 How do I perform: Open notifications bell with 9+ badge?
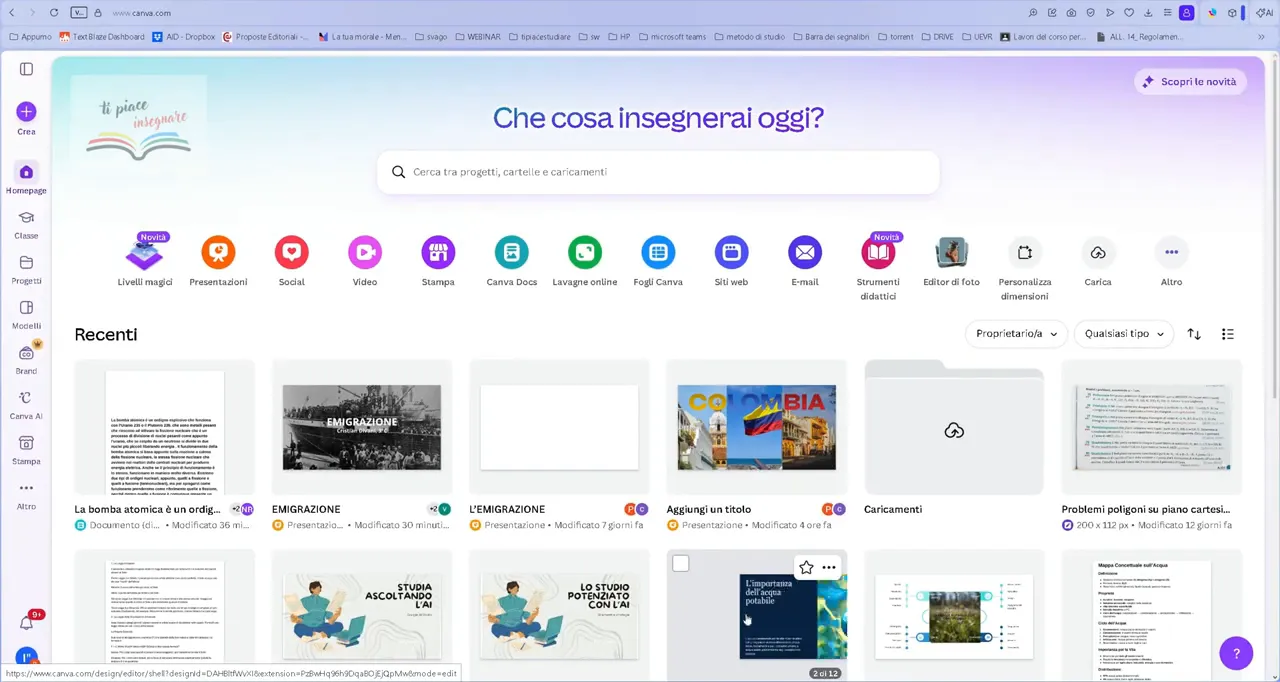pos(26,623)
